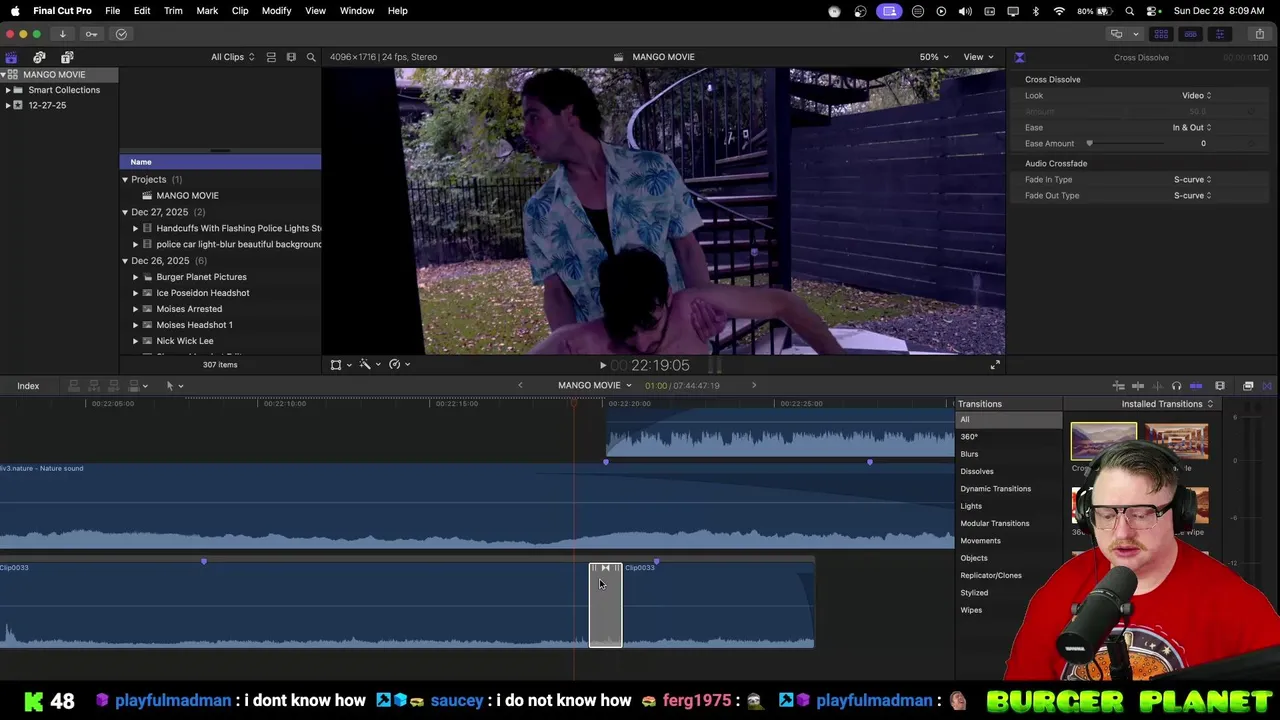This screenshot has height=720, width=1280.
Task: Toggle the Transitions browser icon
Action: coord(1267,386)
